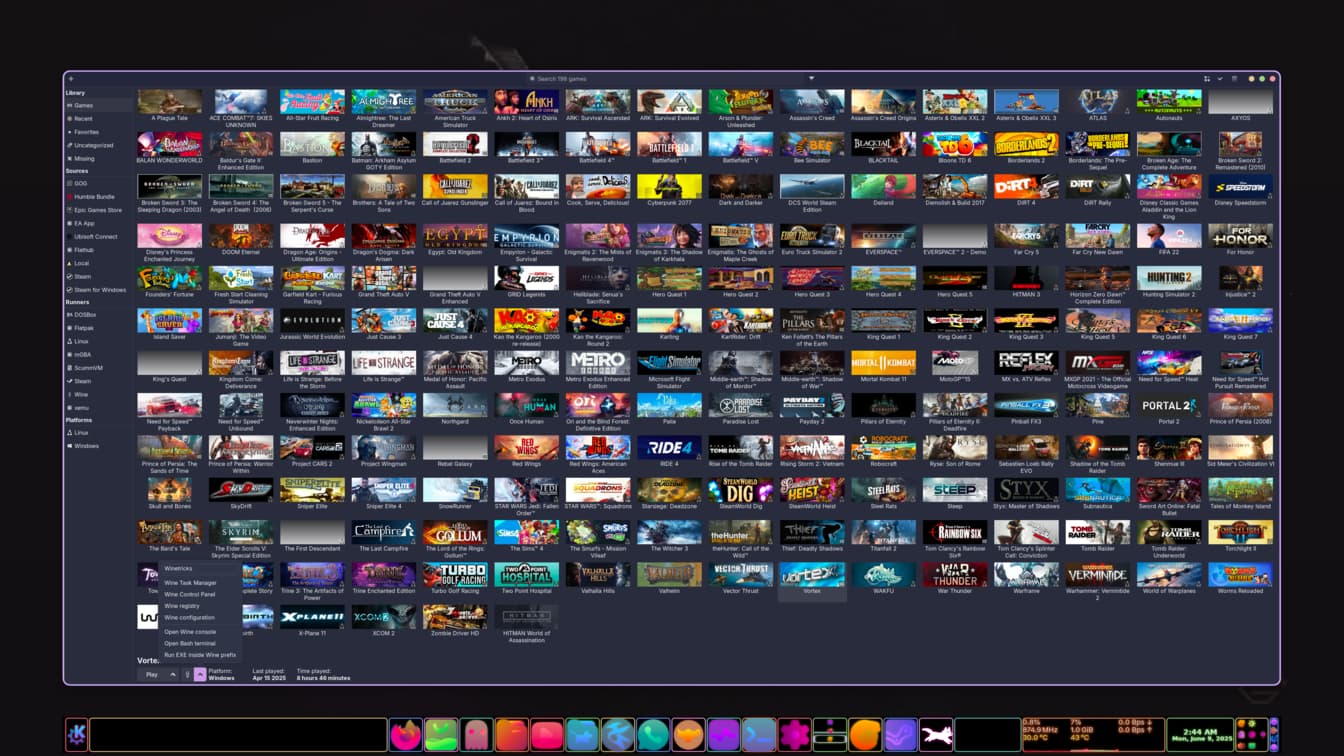
Task: Select Favorites in Library sidebar
Action: pos(98,132)
